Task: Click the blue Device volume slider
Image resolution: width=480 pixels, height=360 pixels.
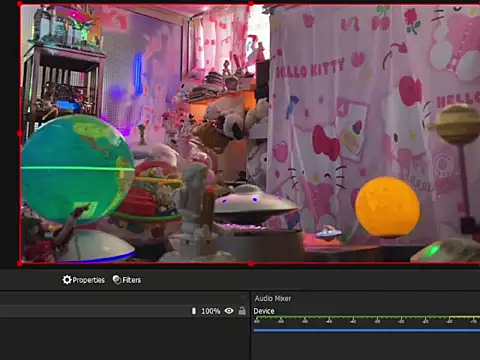Action: click(367, 330)
